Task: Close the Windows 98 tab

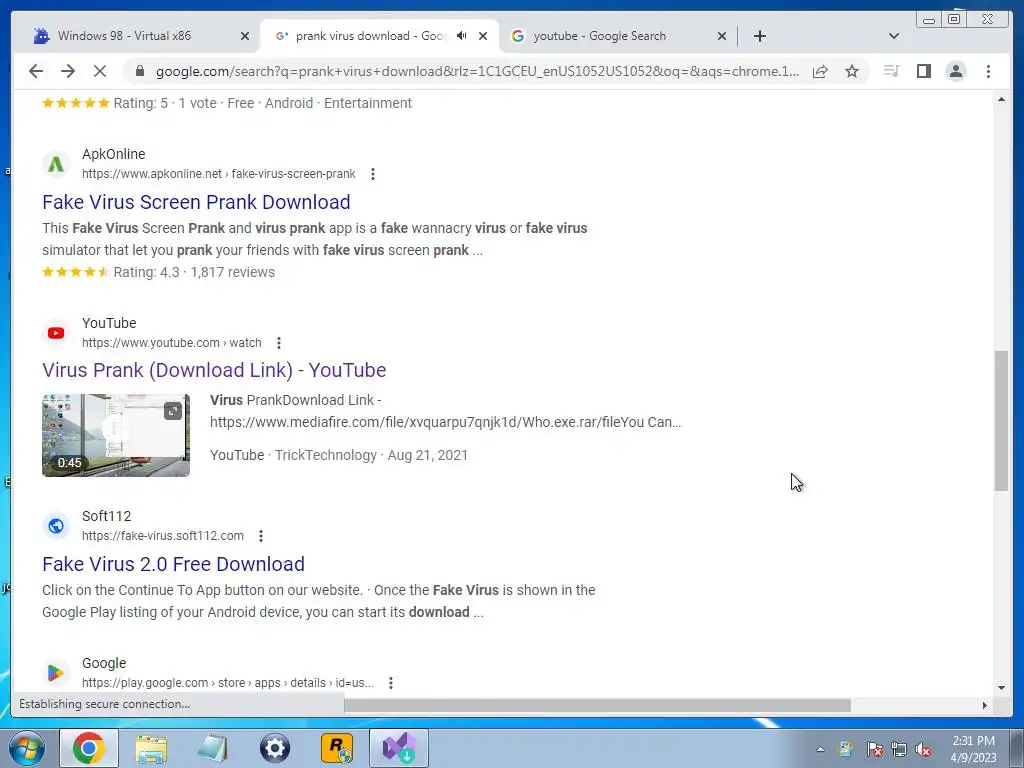Action: pos(245,36)
